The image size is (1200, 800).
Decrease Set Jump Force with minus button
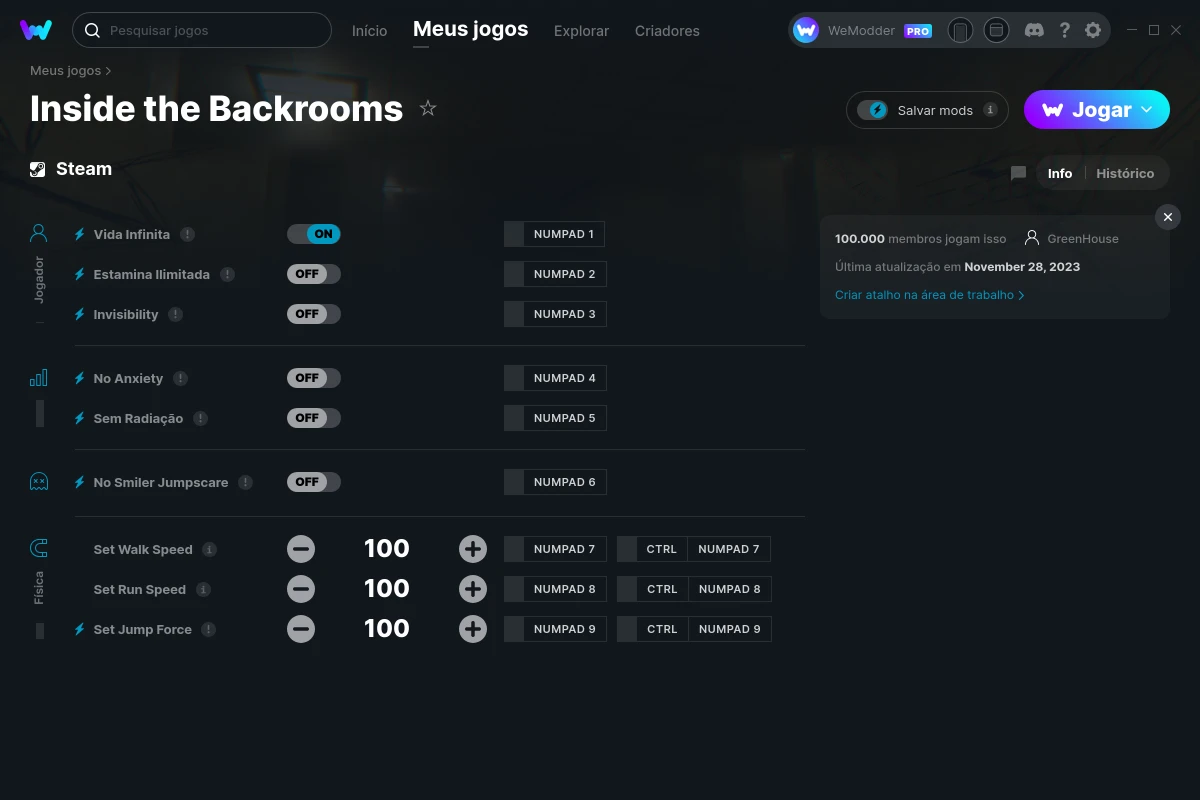coord(301,629)
